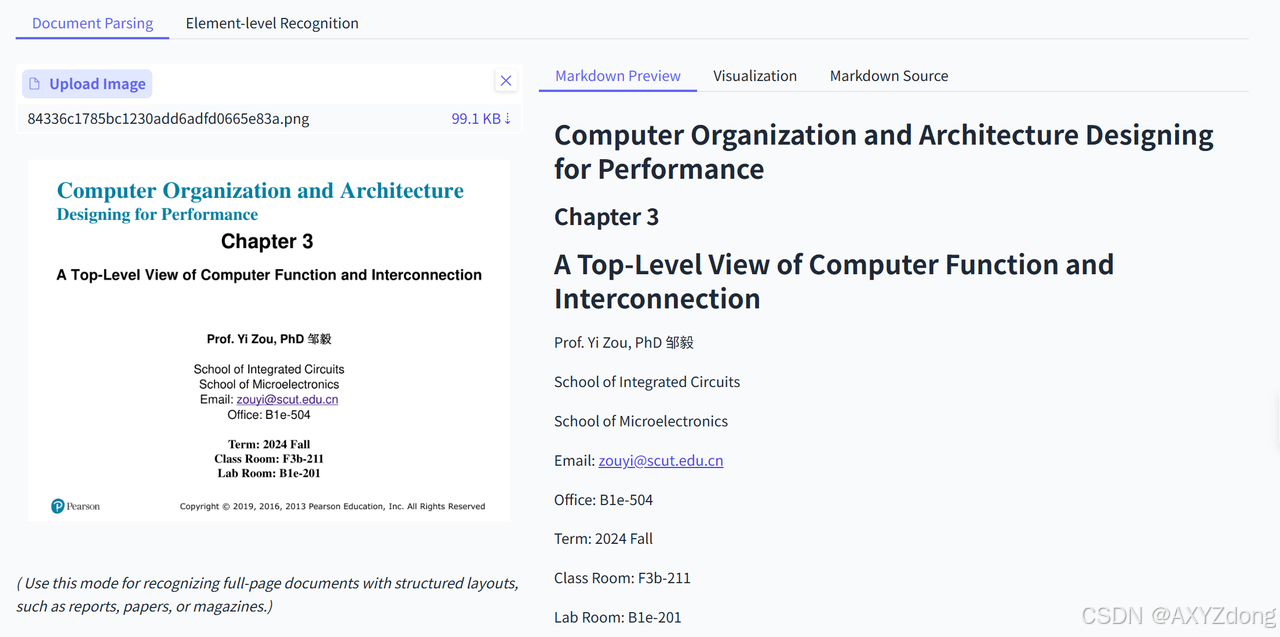Open the Visualization tab

pos(755,76)
